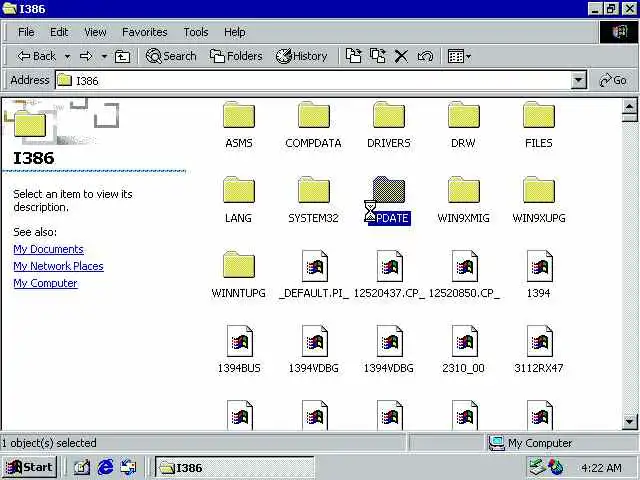Select the WINNTUPG folder
This screenshot has height=480, width=640.
click(x=239, y=275)
